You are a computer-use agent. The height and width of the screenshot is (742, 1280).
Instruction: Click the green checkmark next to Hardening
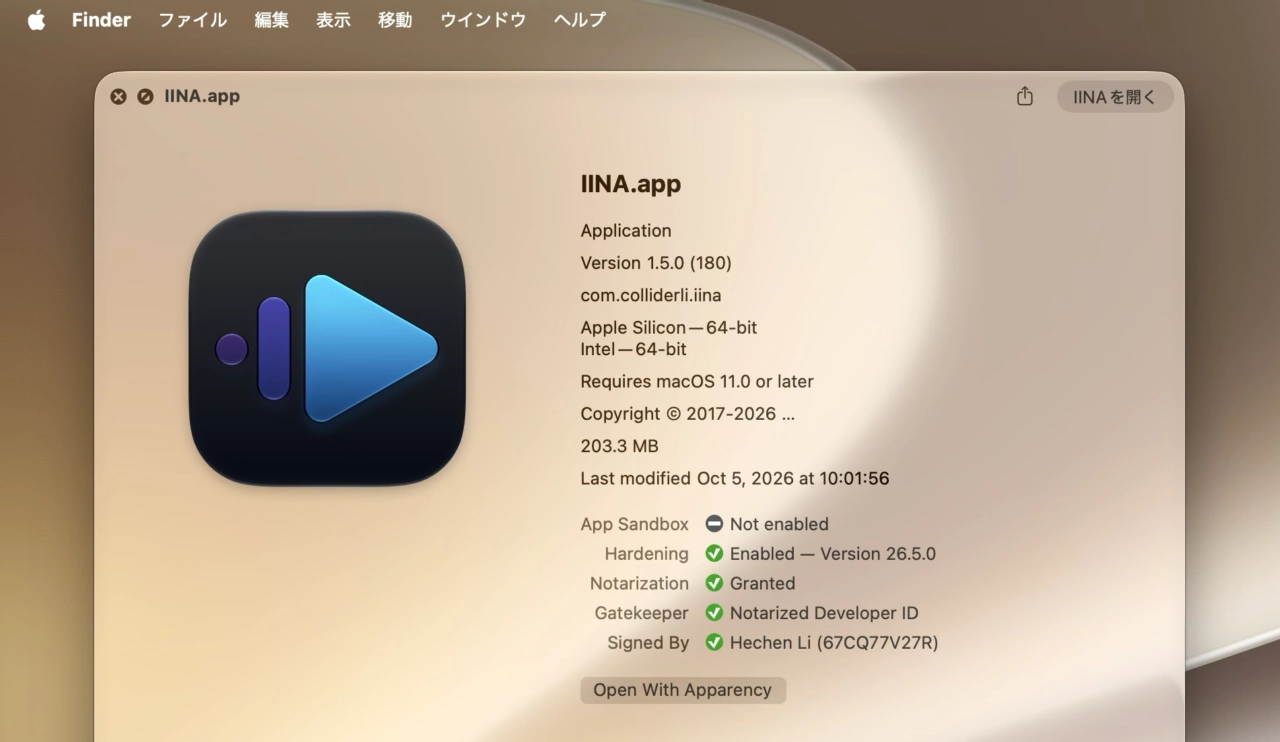coord(714,554)
